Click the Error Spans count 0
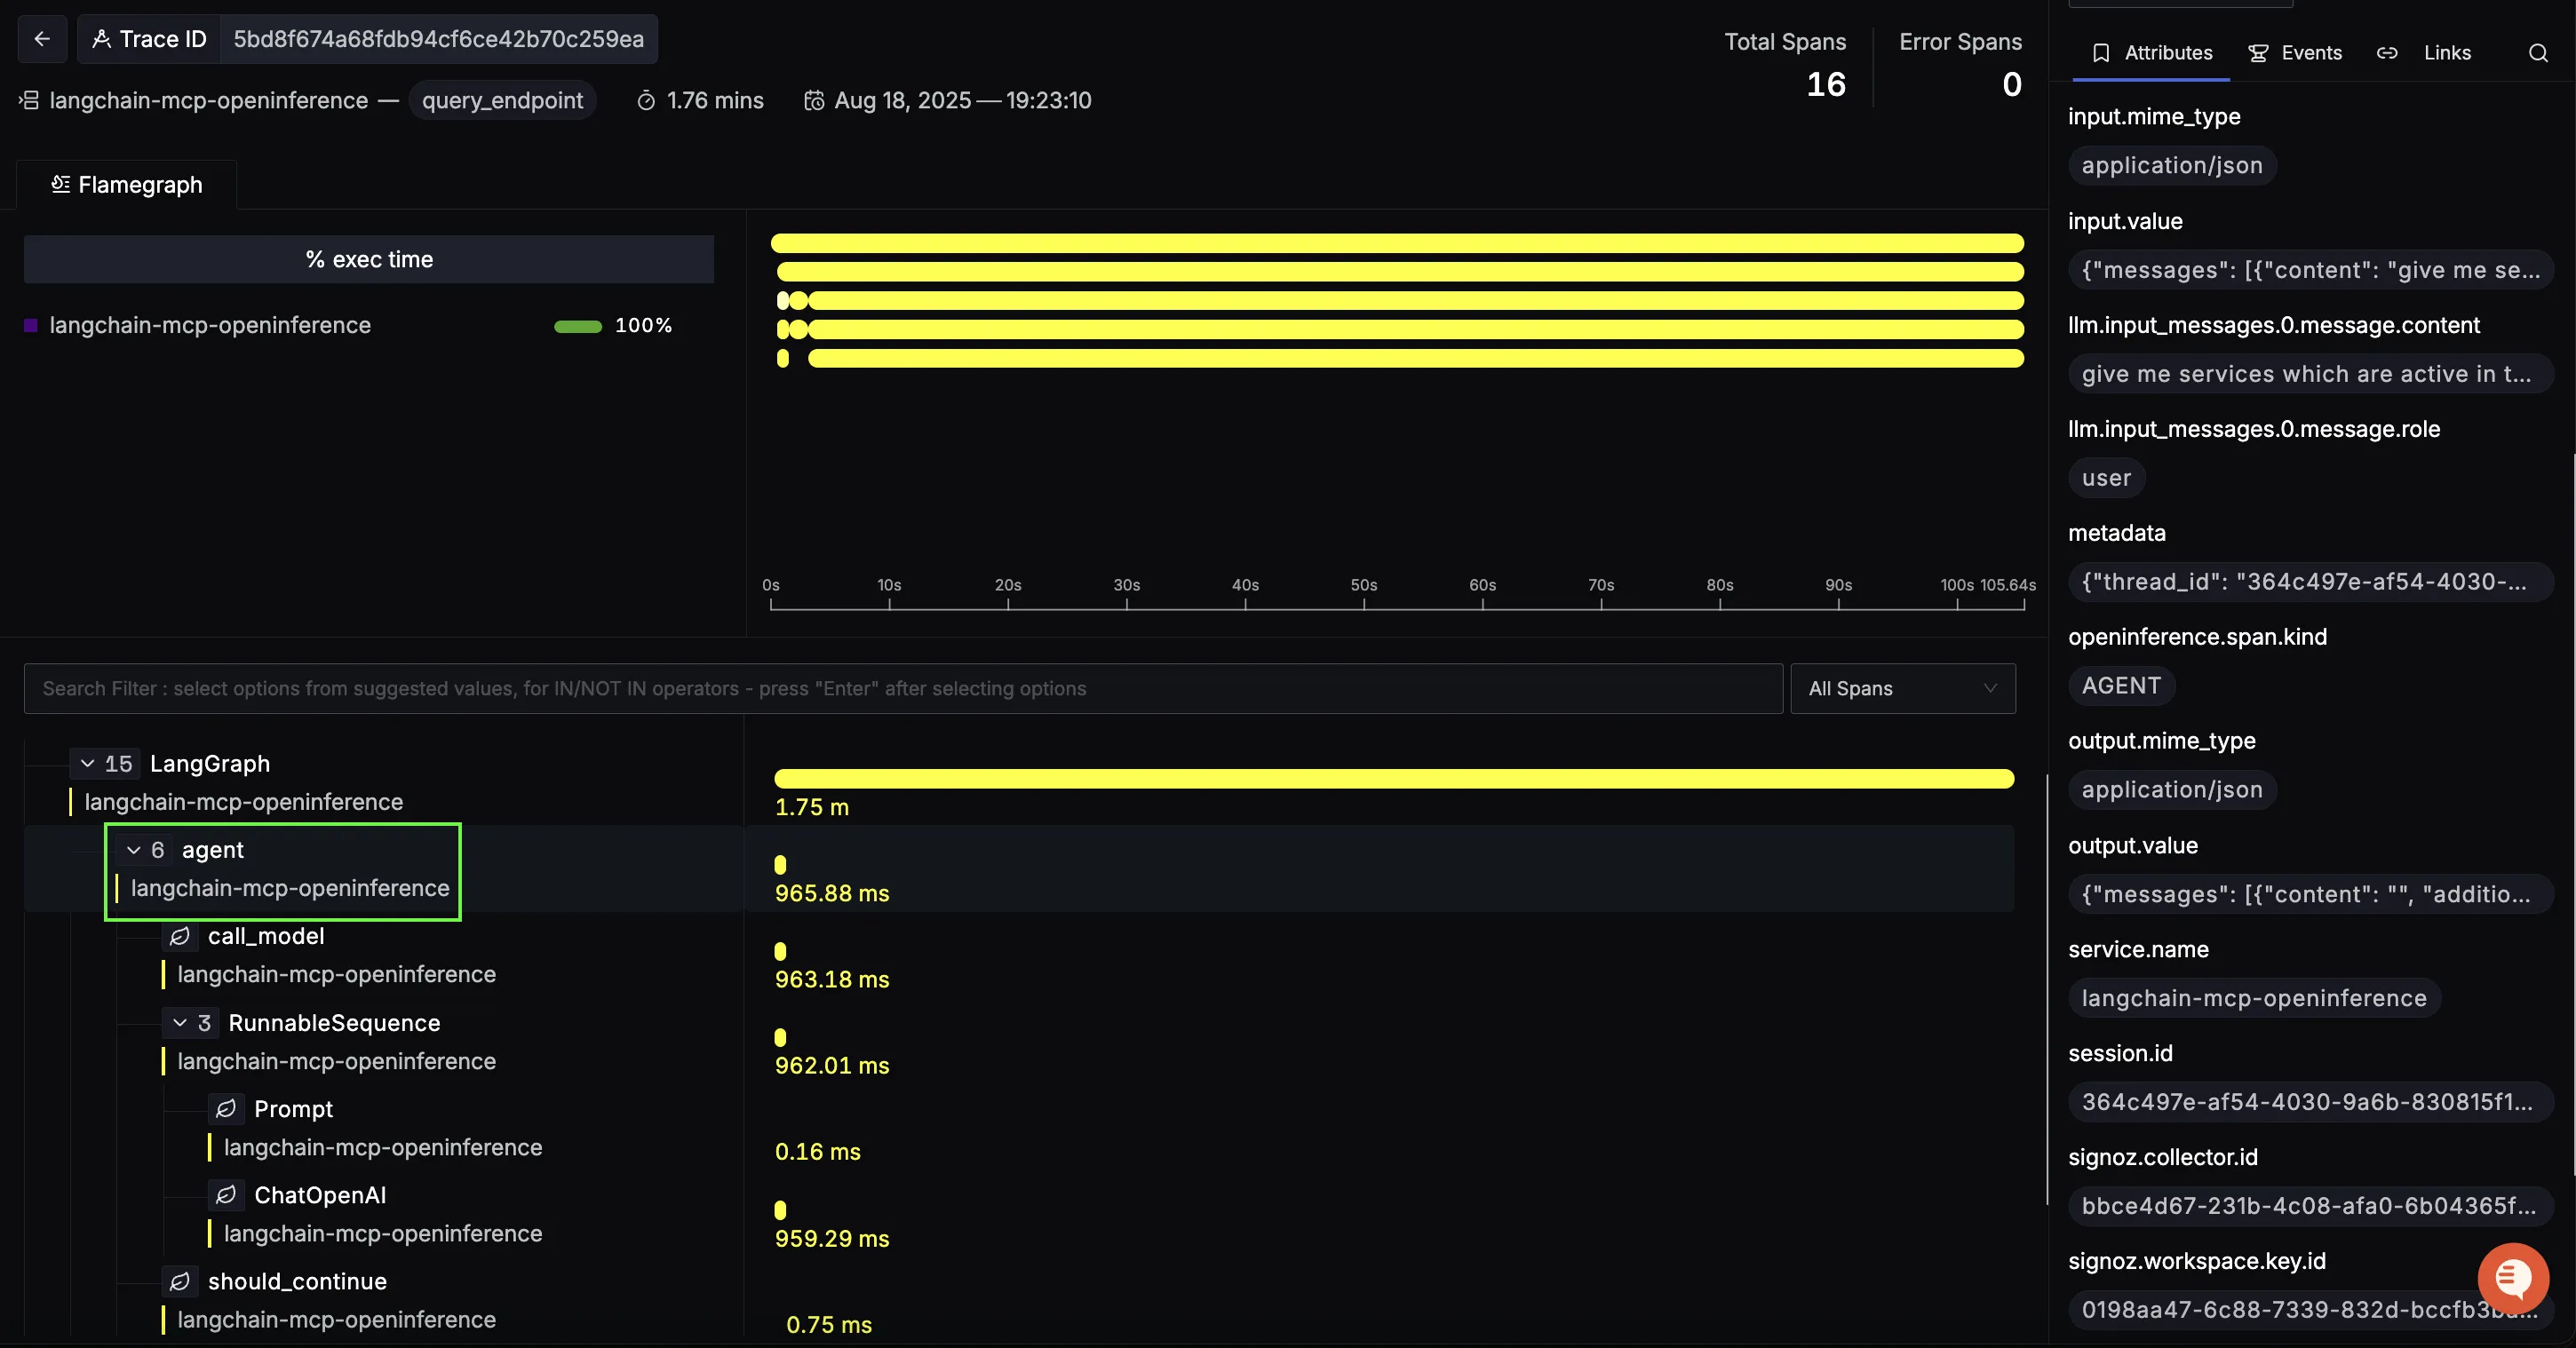The height and width of the screenshot is (1348, 2576). 2012,84
